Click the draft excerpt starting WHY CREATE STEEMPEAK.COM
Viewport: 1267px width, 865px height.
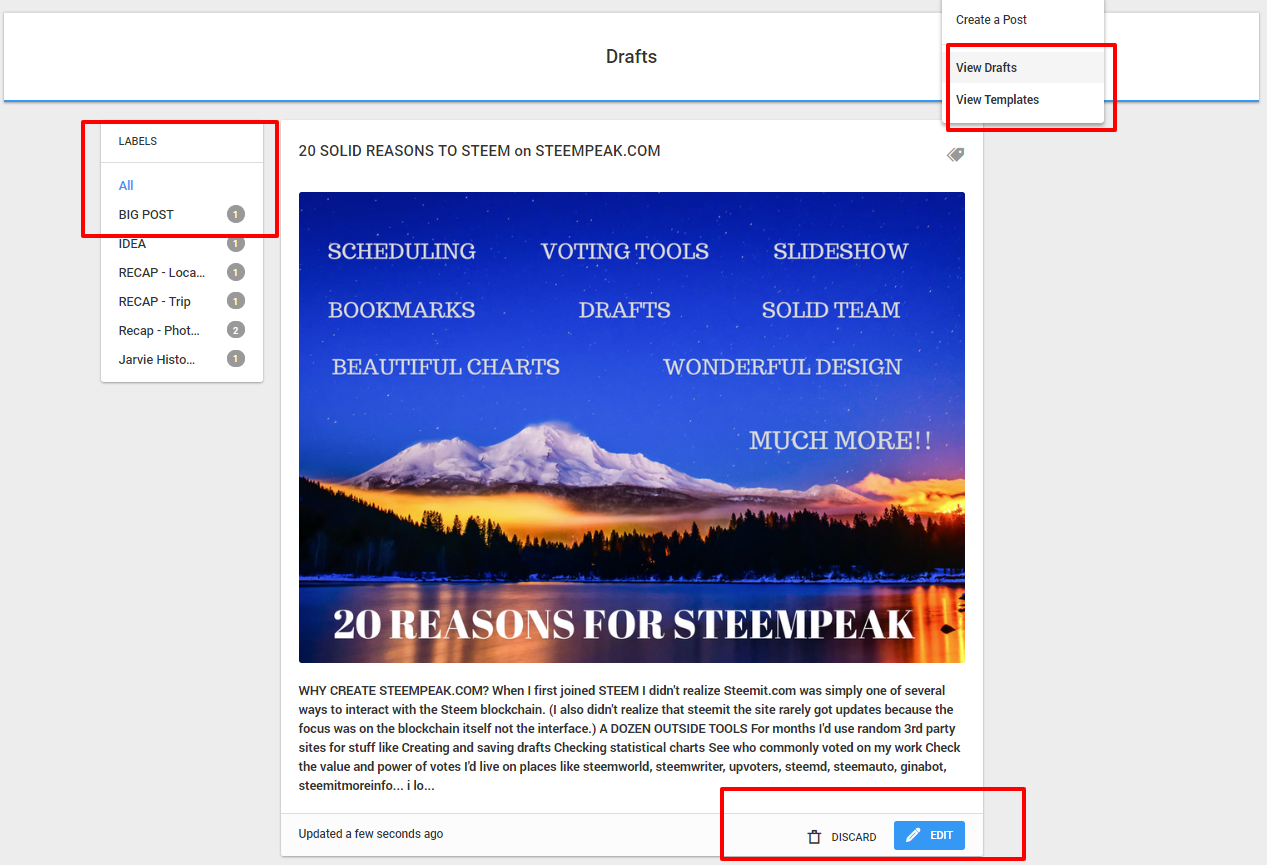[x=630, y=739]
